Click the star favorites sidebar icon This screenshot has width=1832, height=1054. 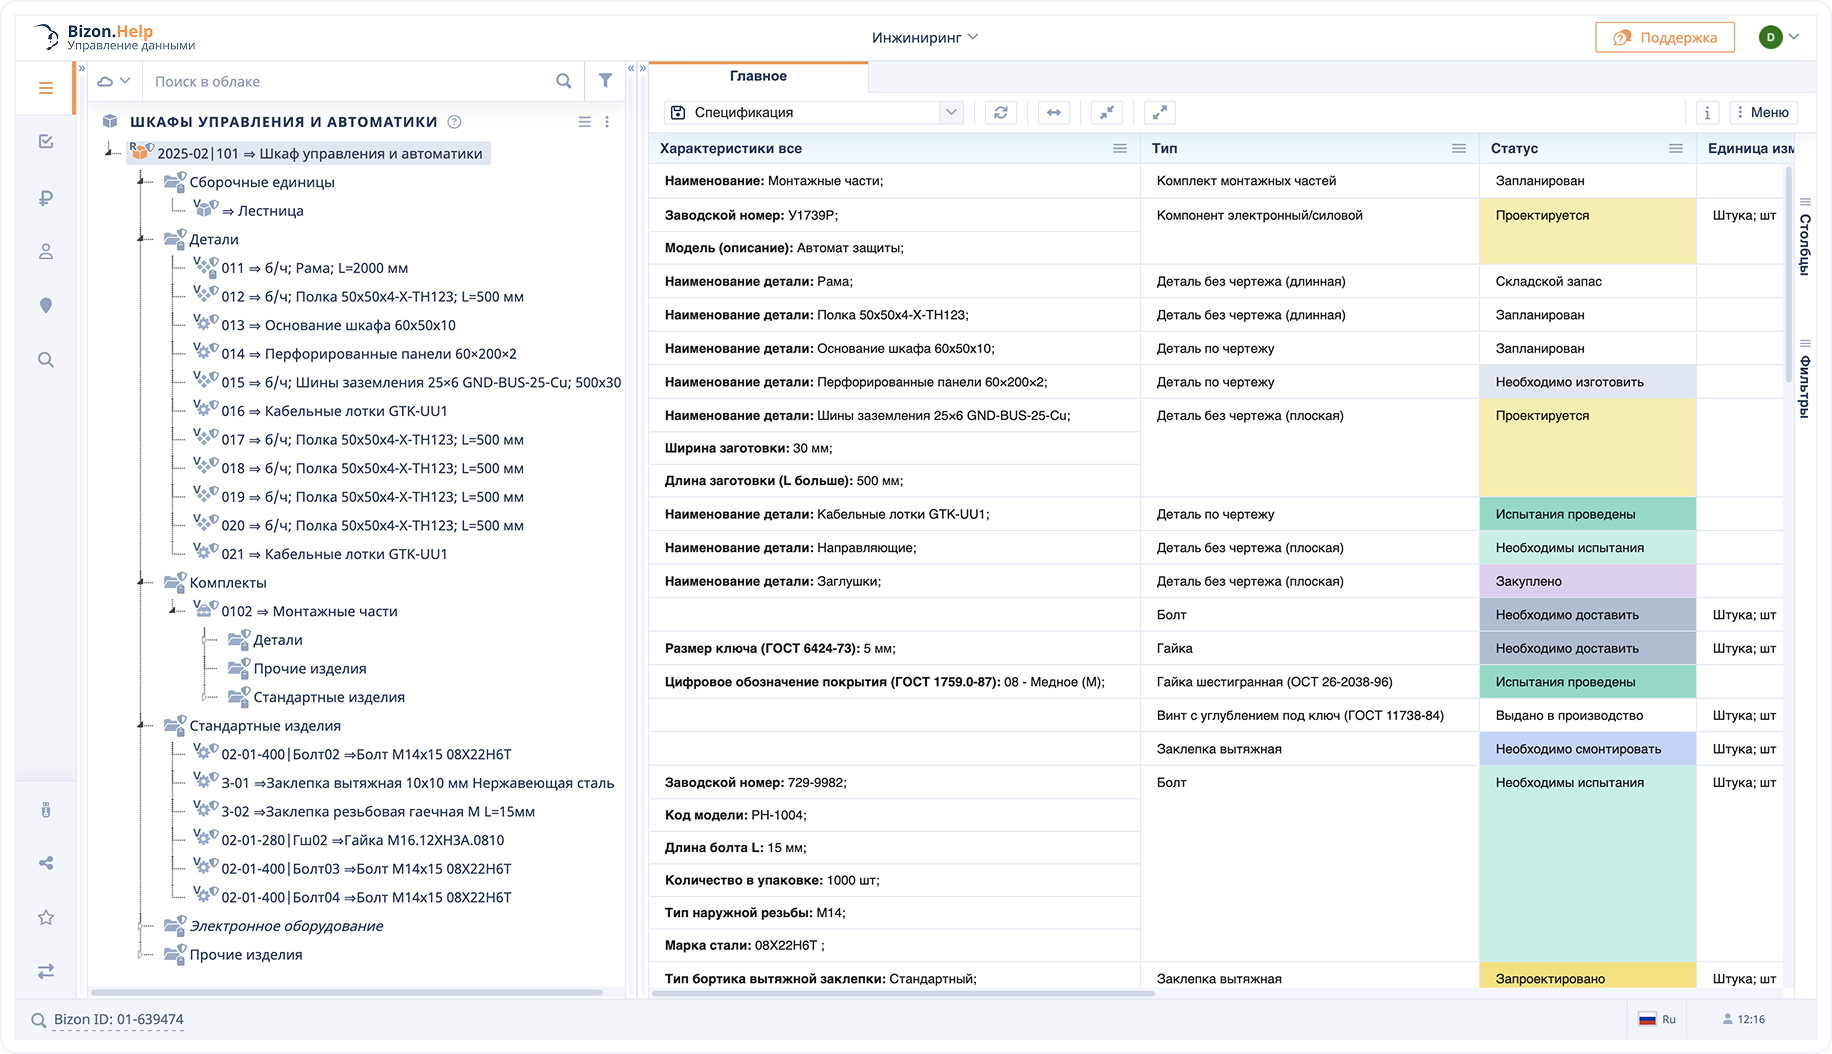(x=46, y=917)
